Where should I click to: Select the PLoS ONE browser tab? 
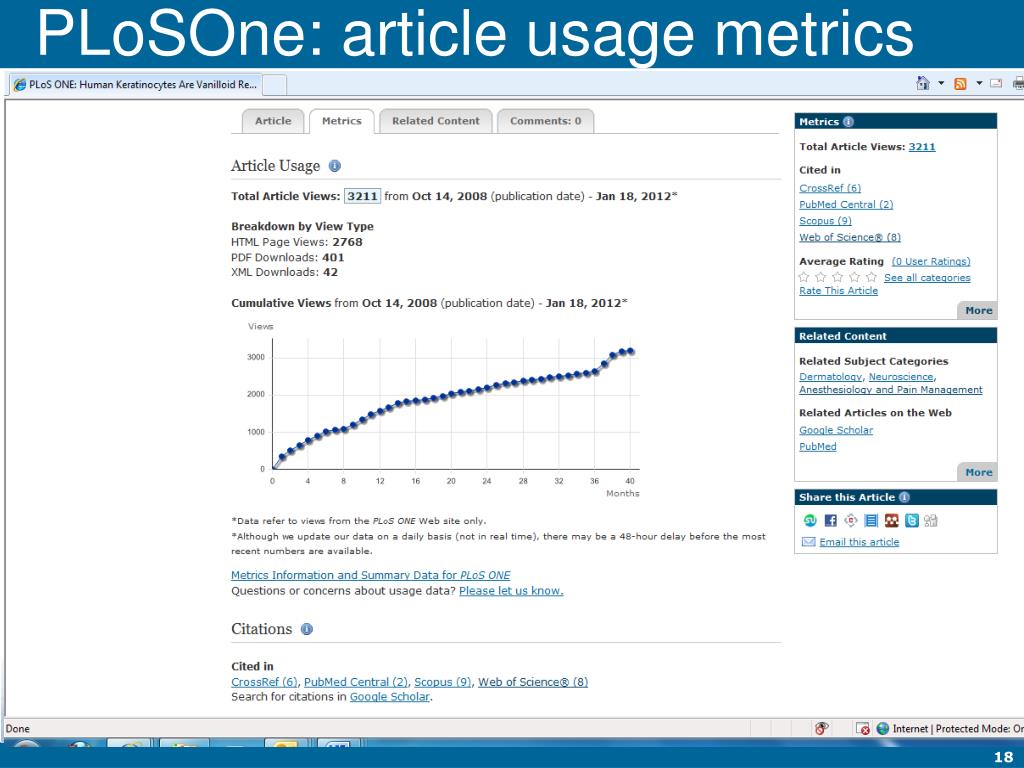136,84
